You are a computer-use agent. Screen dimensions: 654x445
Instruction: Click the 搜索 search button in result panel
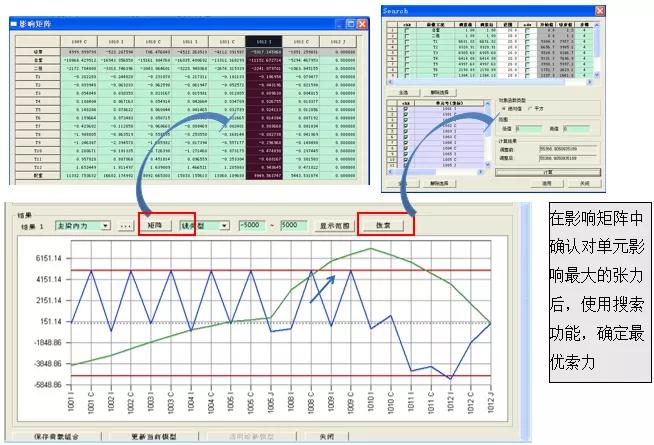383,226
